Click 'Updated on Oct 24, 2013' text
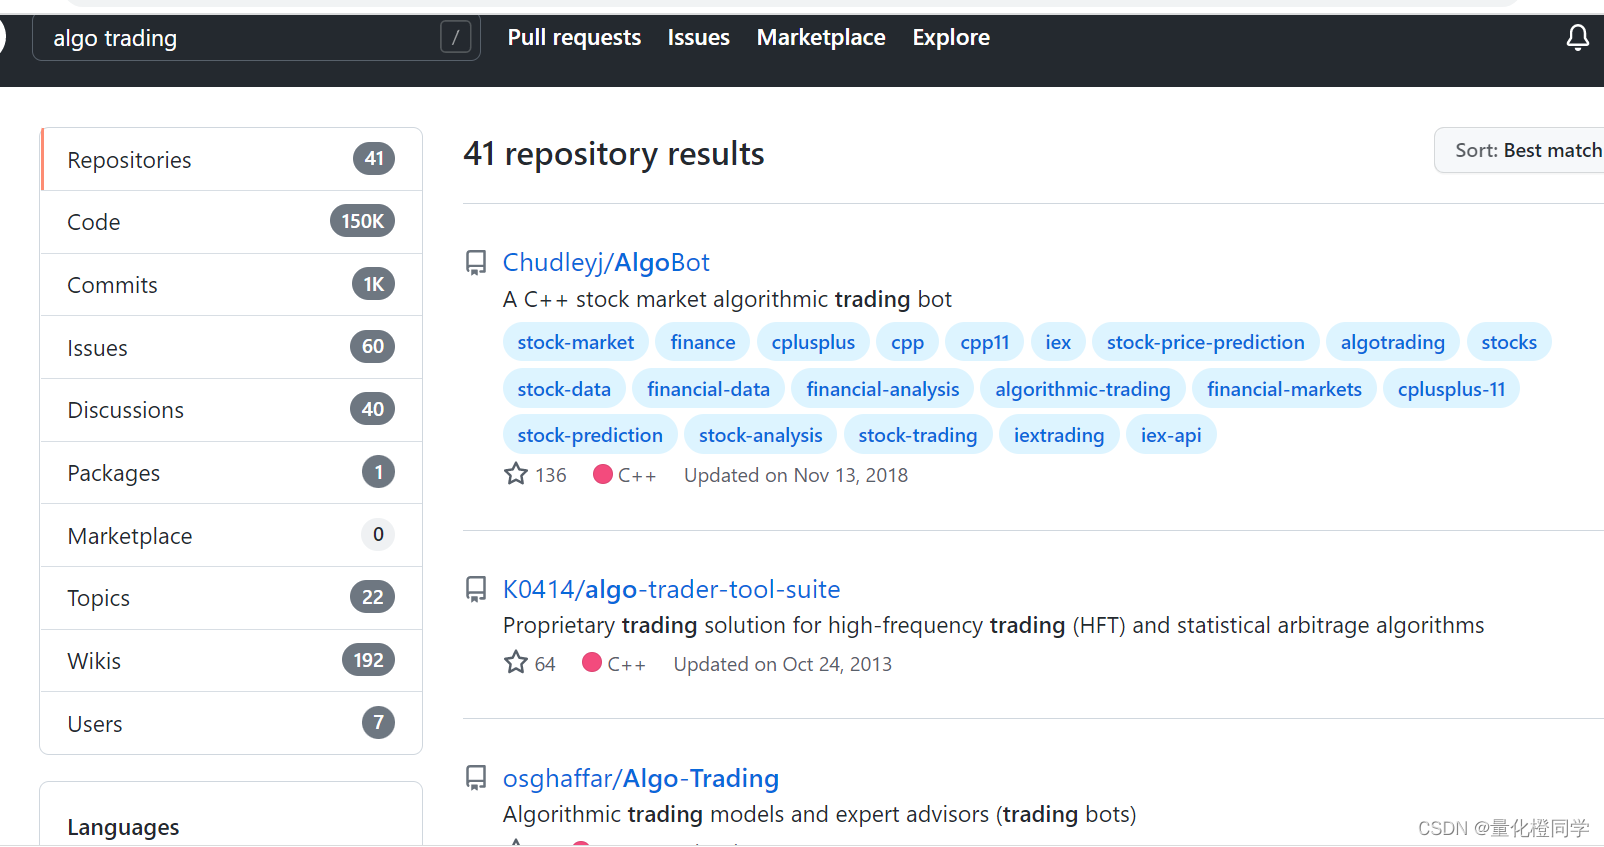 pos(783,664)
